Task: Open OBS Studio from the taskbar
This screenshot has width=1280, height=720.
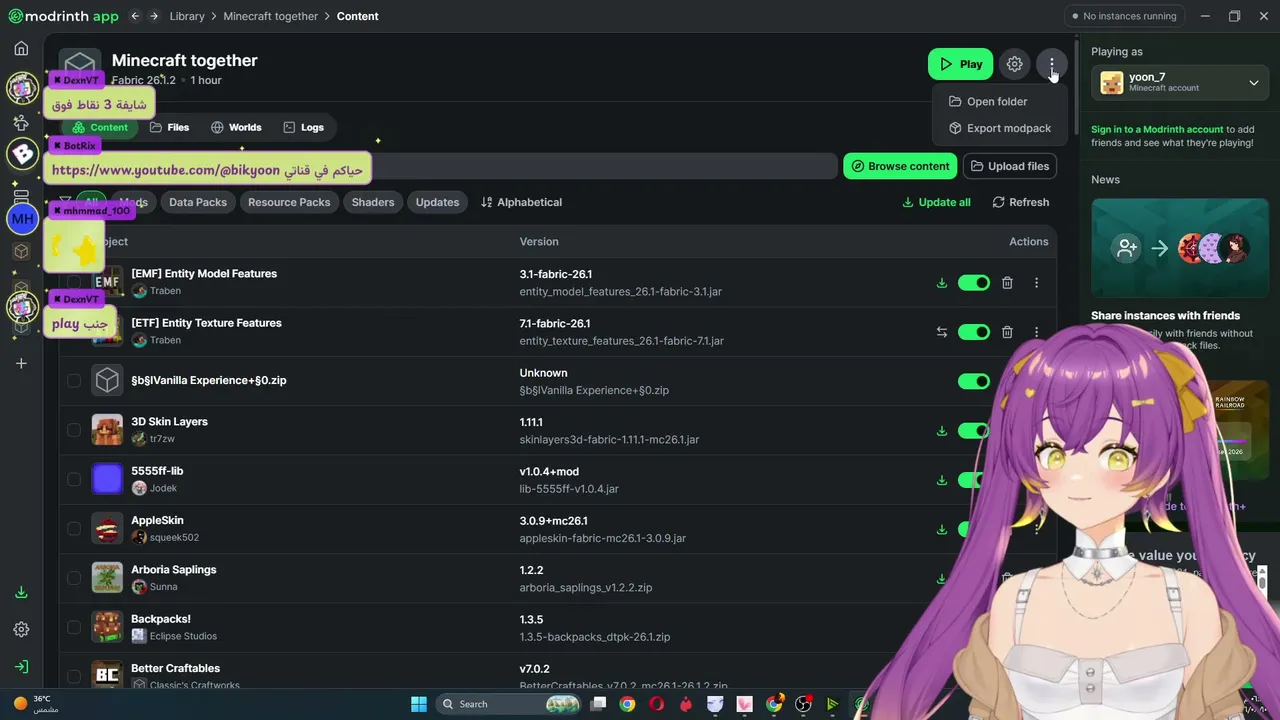Action: pos(803,704)
